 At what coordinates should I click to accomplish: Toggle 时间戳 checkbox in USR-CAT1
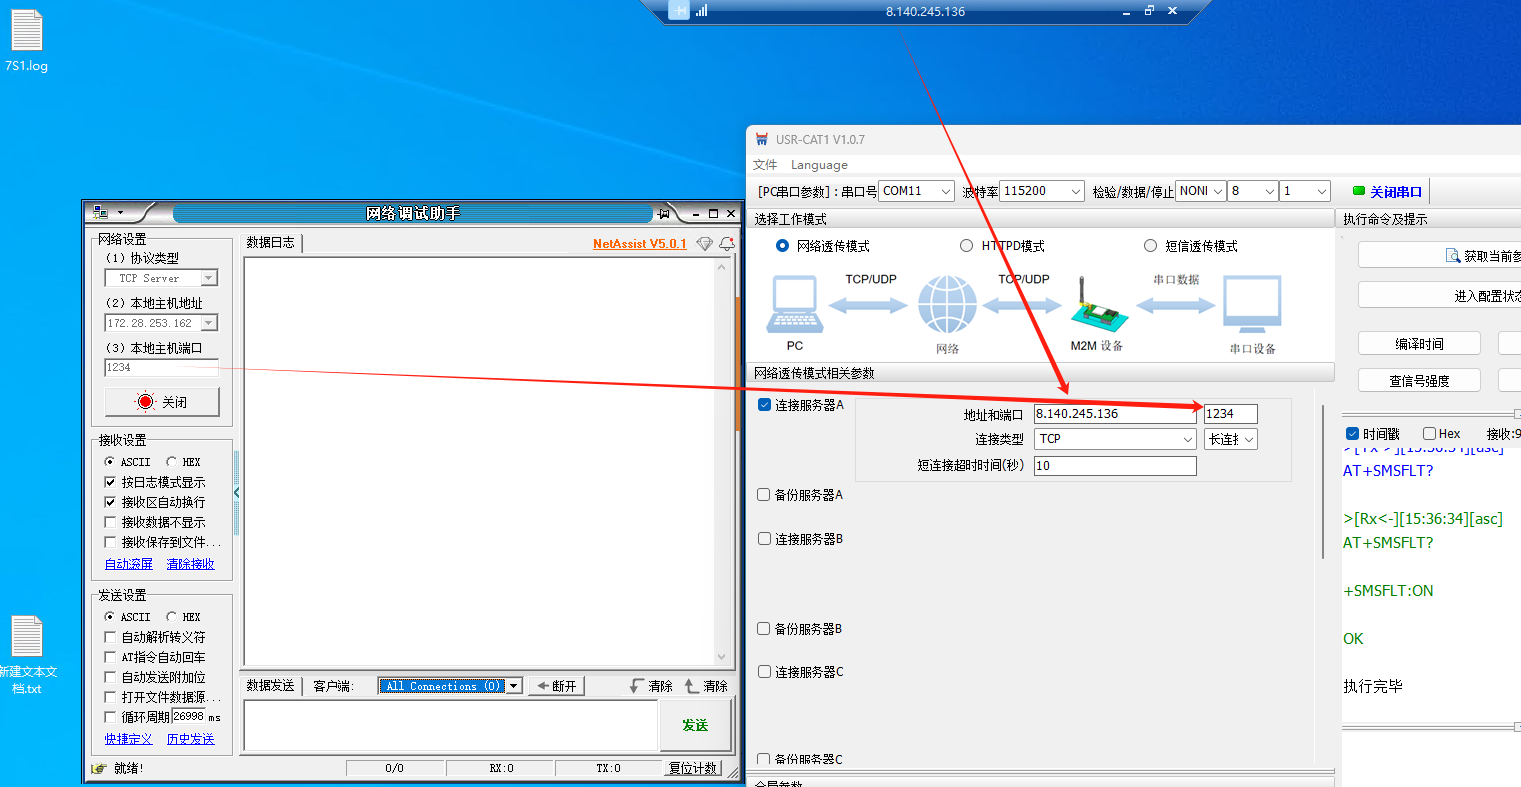pyautogui.click(x=1353, y=434)
